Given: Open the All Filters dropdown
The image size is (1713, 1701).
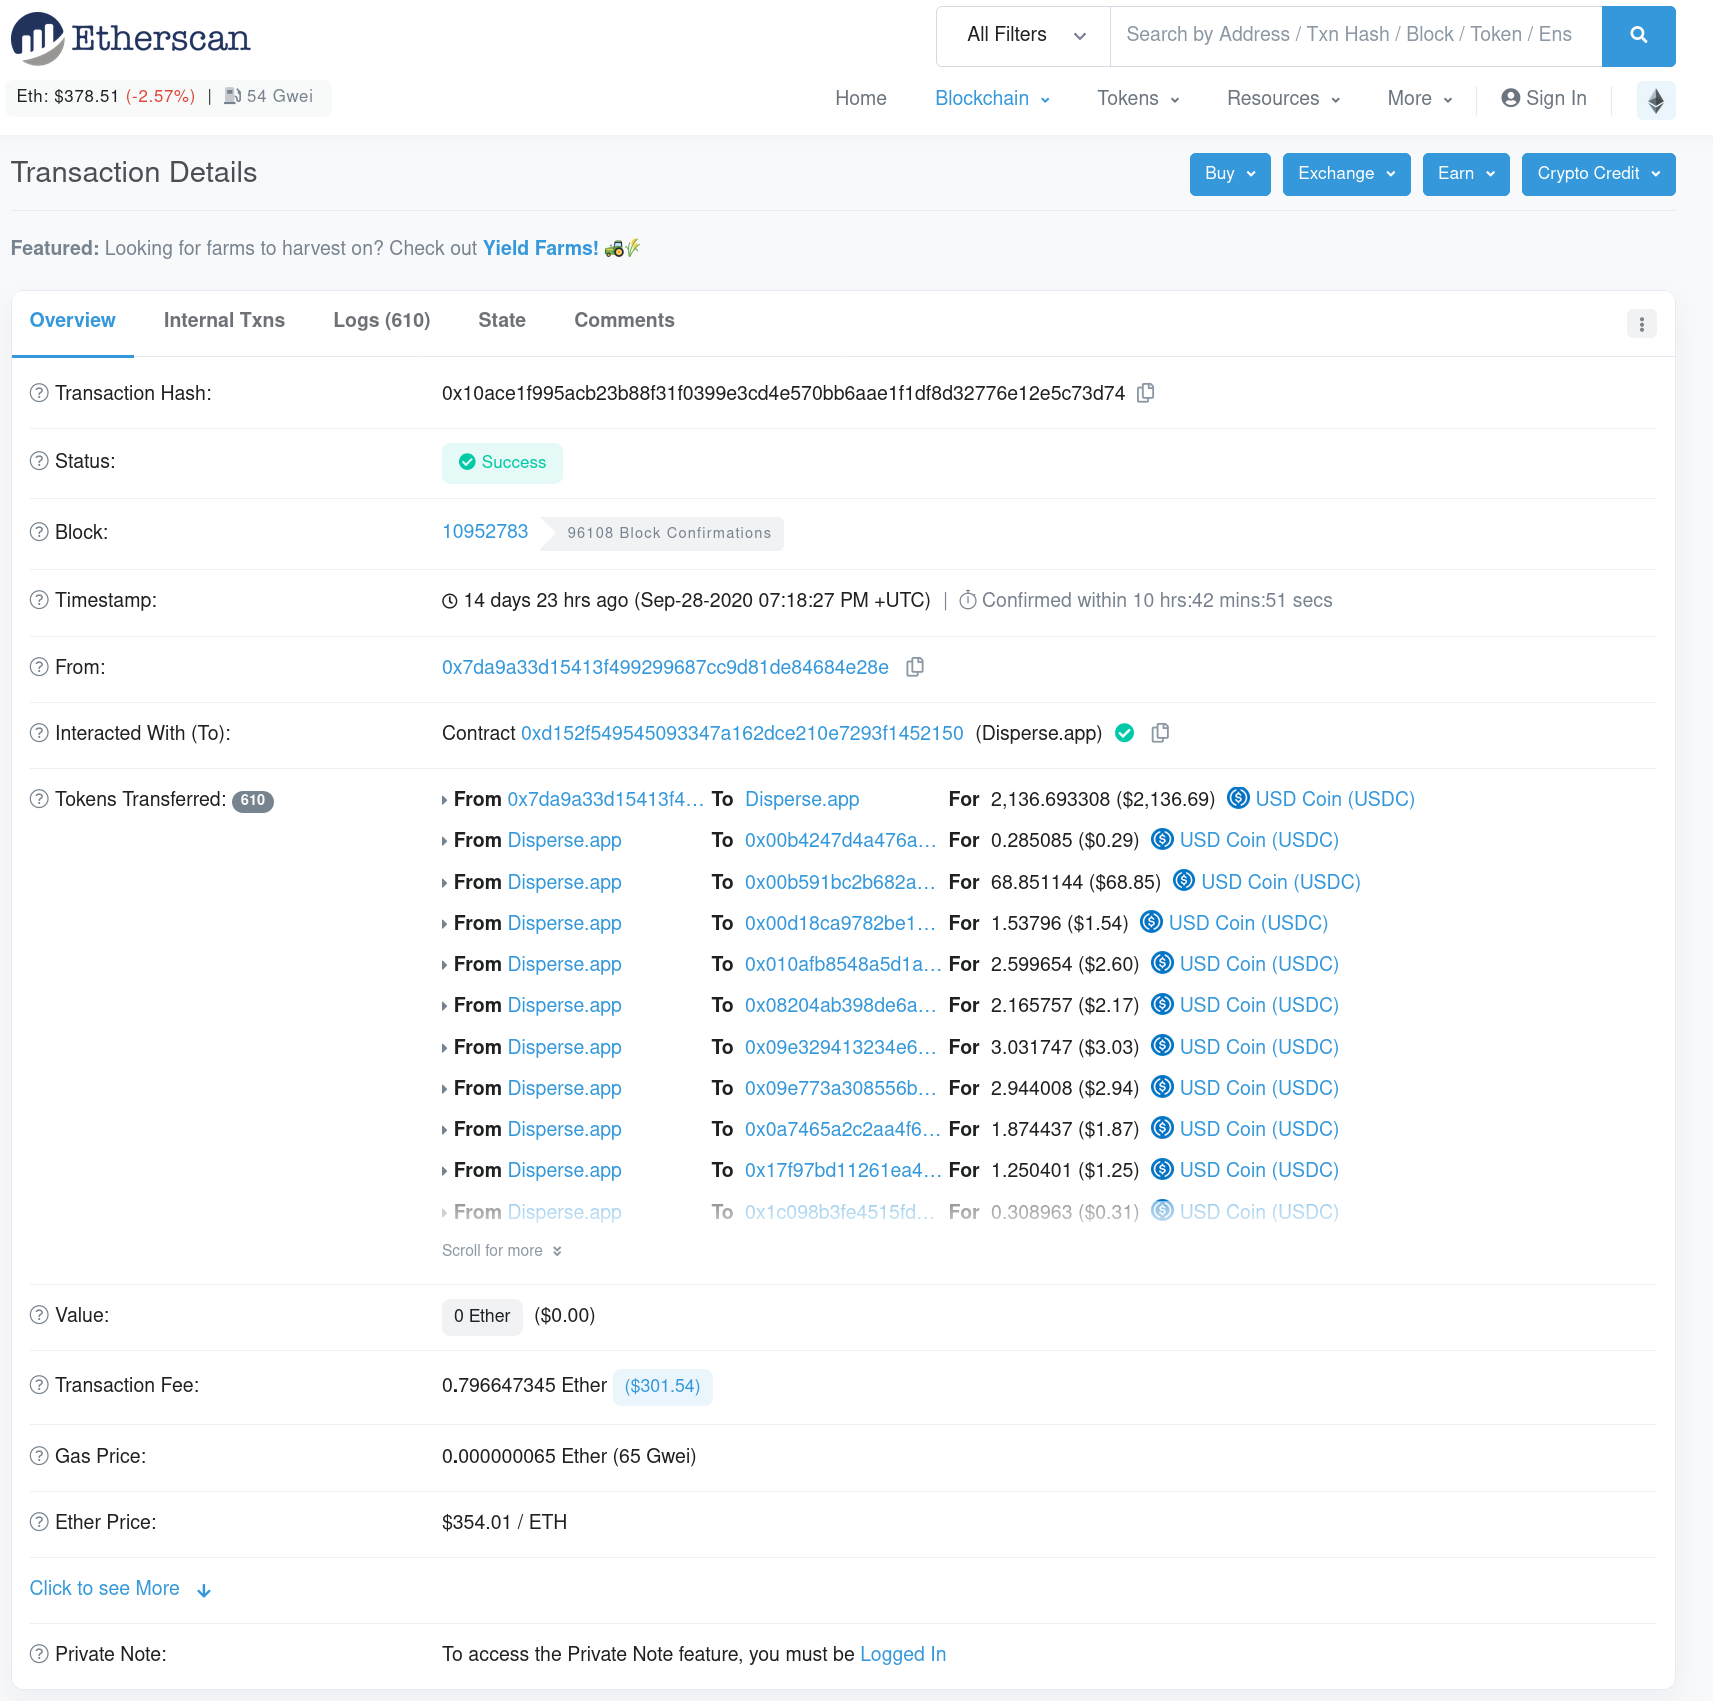Looking at the screenshot, I should pyautogui.click(x=1024, y=36).
